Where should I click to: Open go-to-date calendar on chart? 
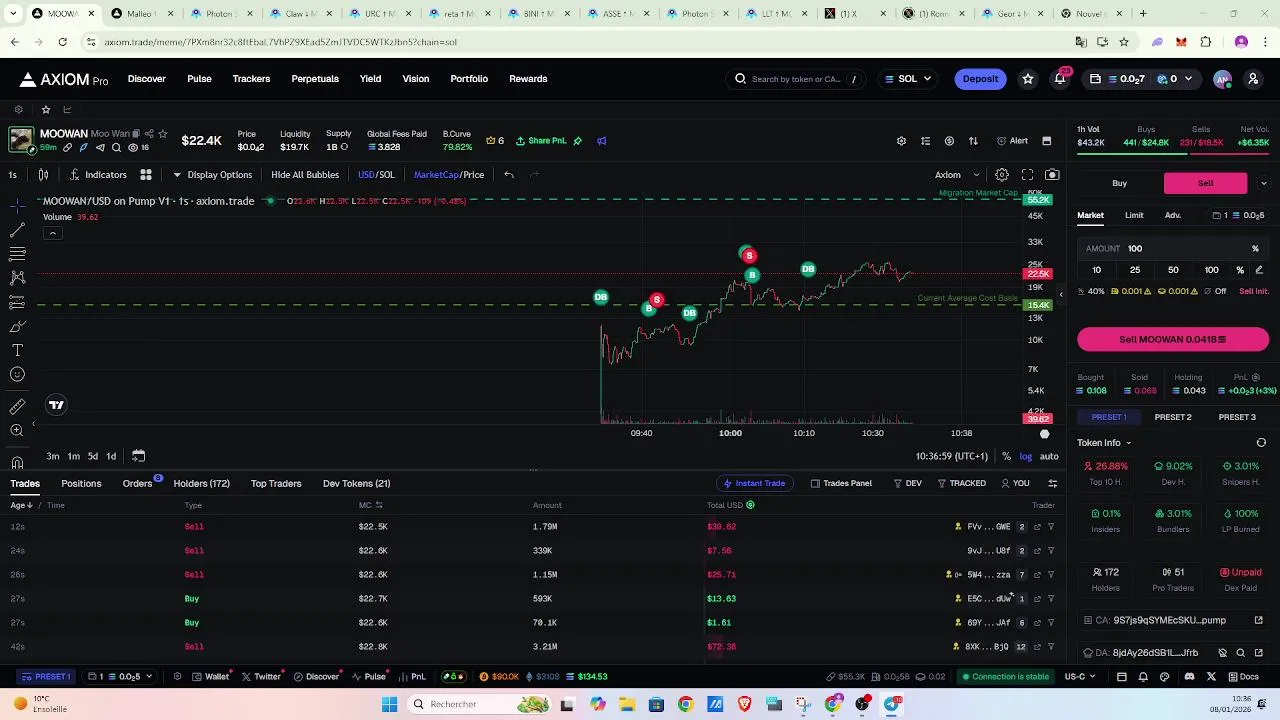point(138,456)
